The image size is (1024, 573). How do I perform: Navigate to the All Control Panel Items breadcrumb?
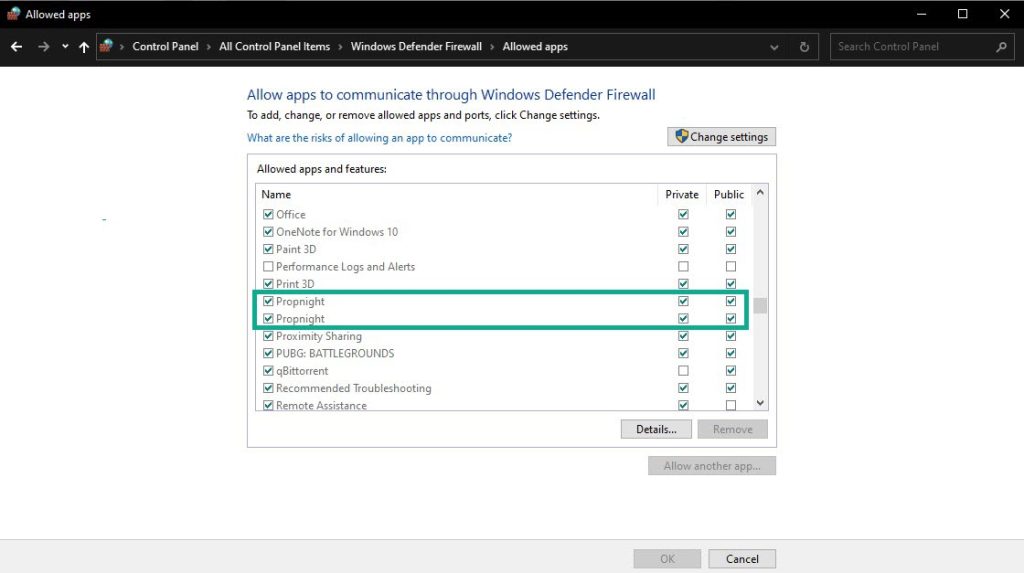point(274,46)
